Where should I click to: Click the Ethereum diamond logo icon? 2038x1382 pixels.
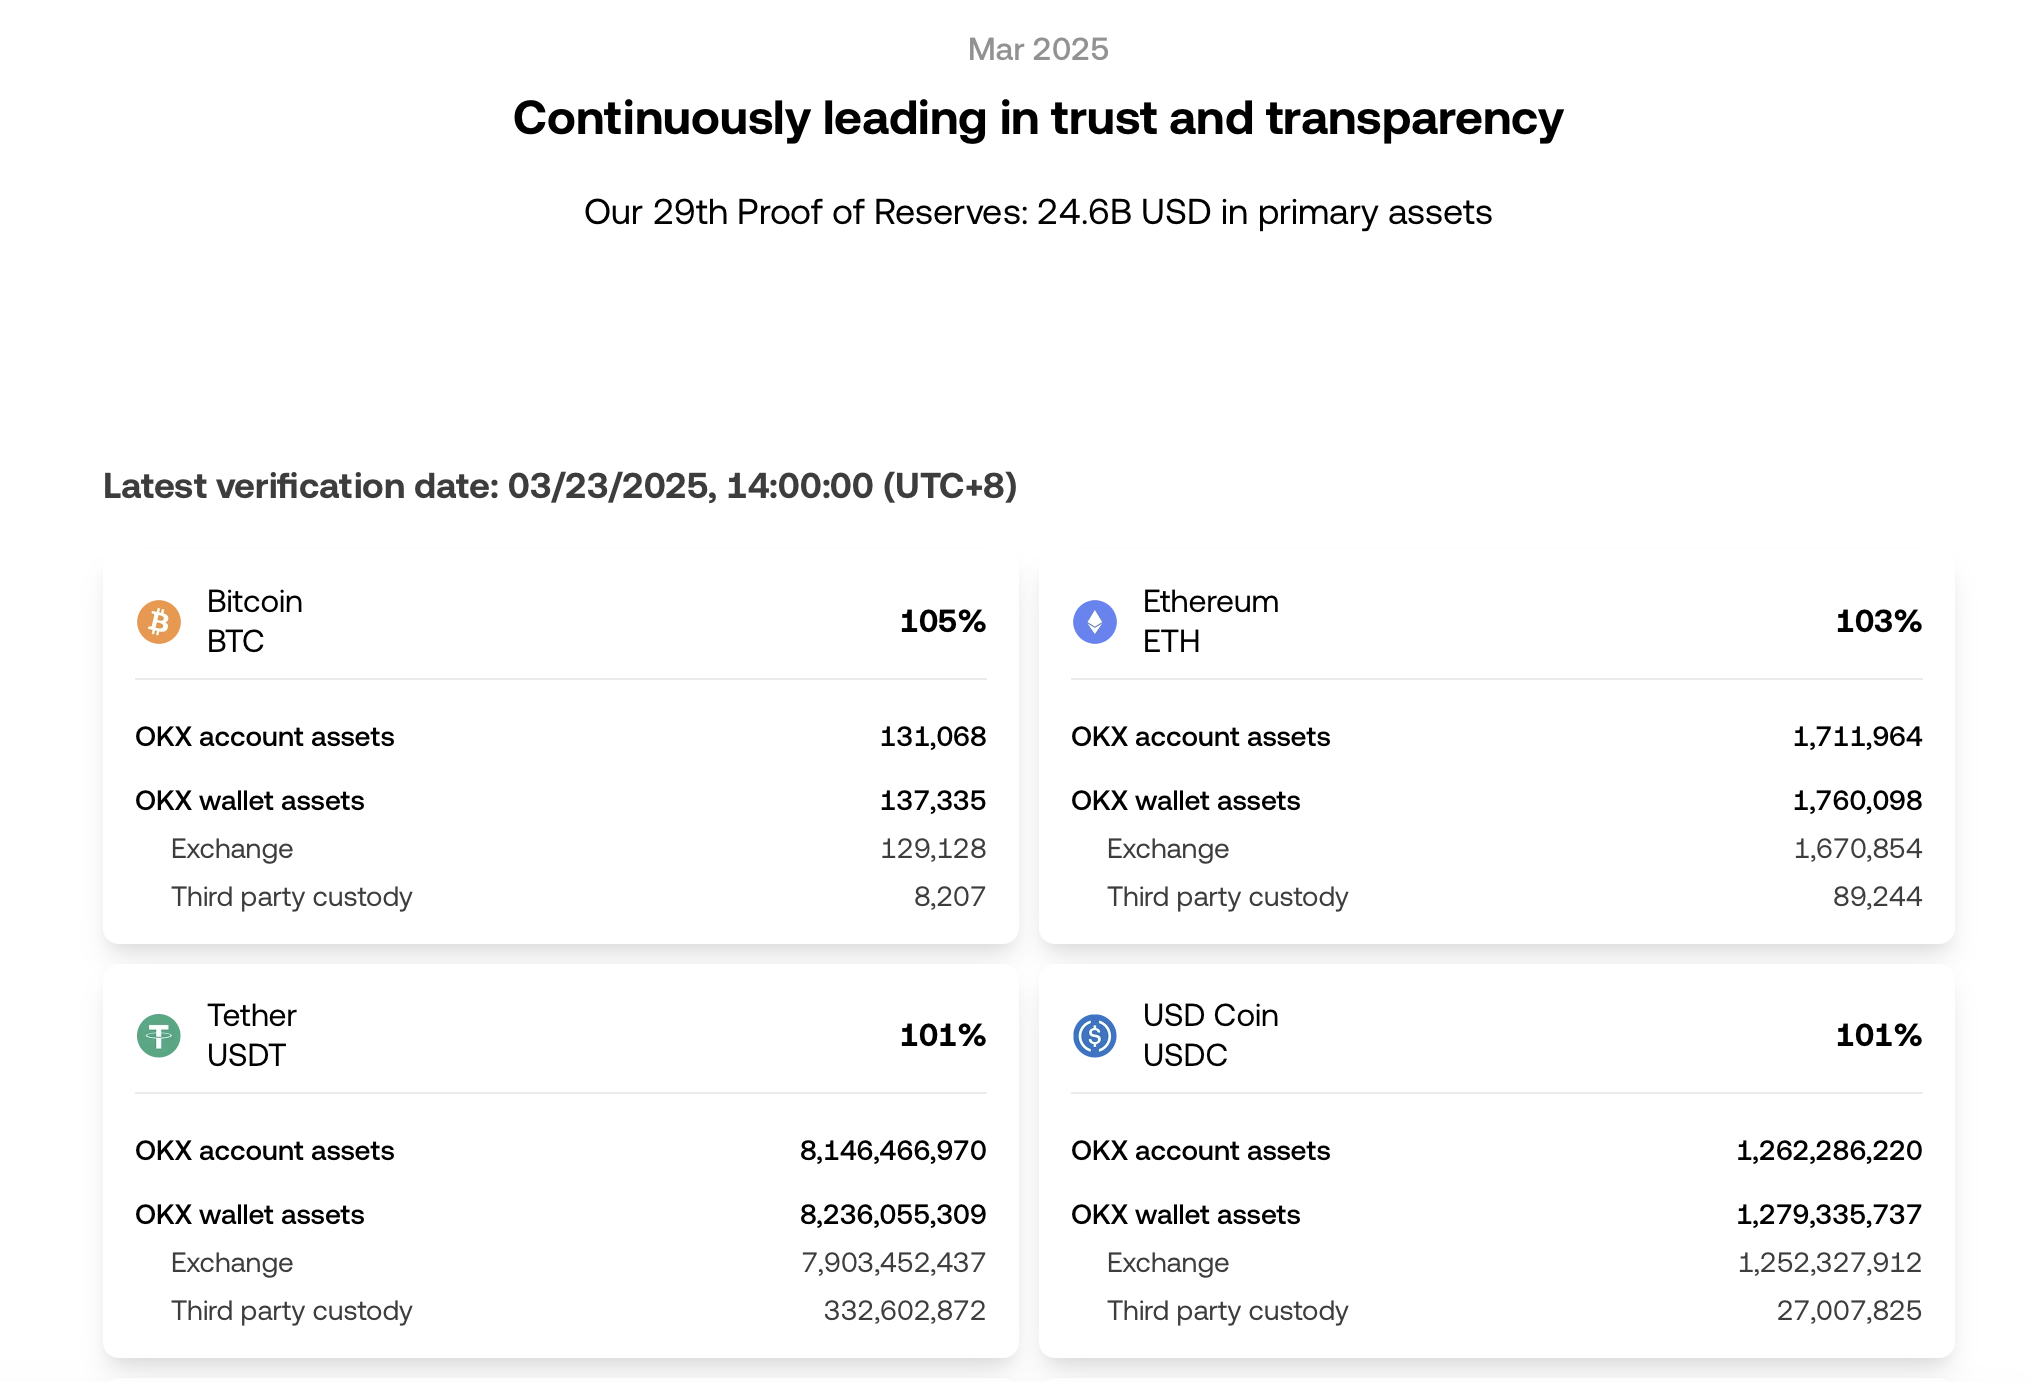(1095, 622)
